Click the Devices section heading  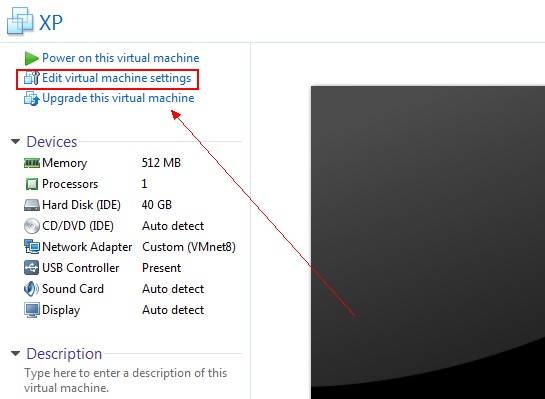52,141
